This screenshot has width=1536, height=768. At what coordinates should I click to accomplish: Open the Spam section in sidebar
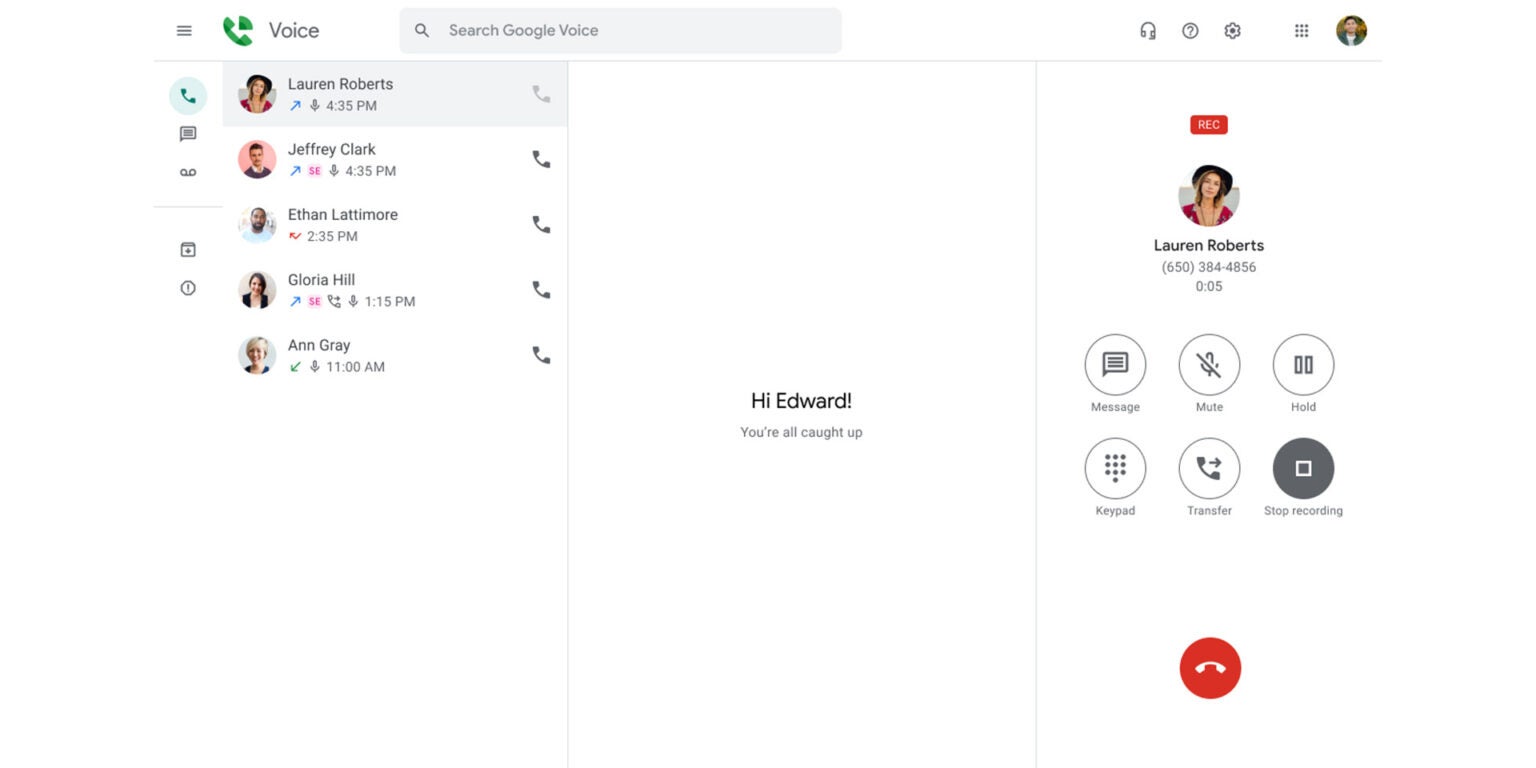(188, 288)
